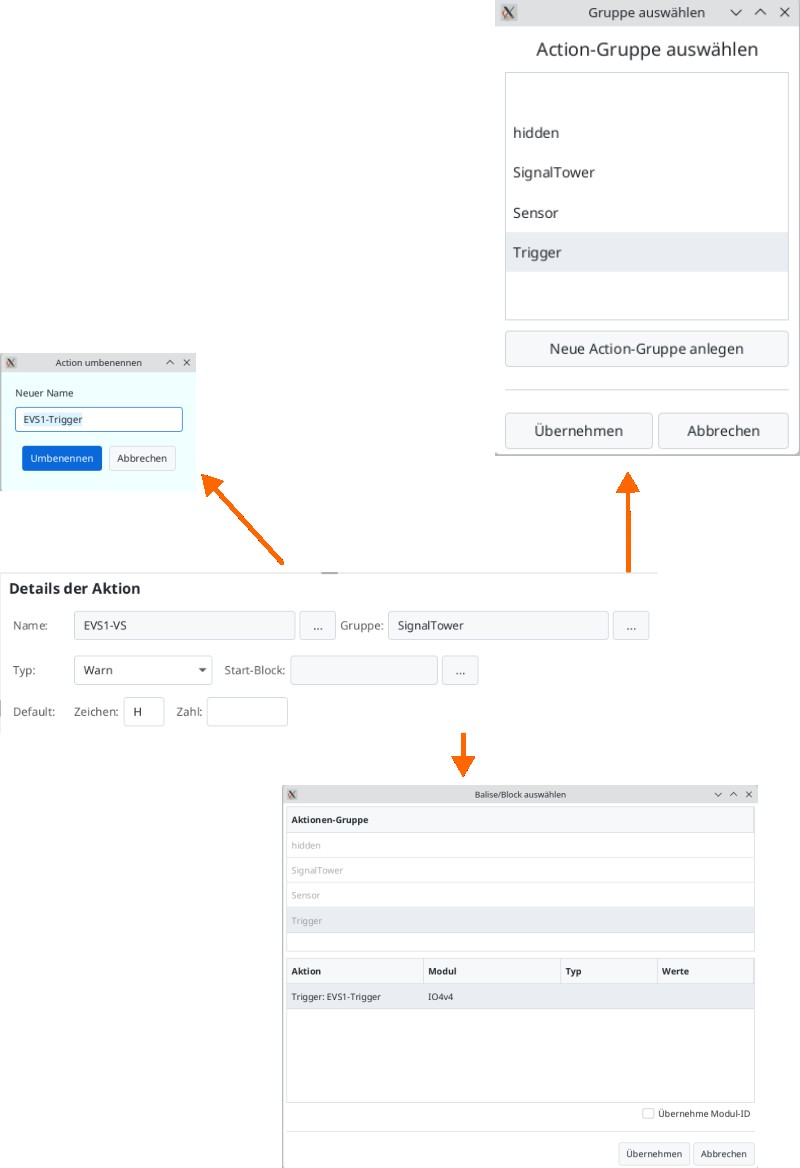This screenshot has width=800, height=1168.
Task: Click Übernehmen in Gruppe auswählen window
Action: (579, 431)
